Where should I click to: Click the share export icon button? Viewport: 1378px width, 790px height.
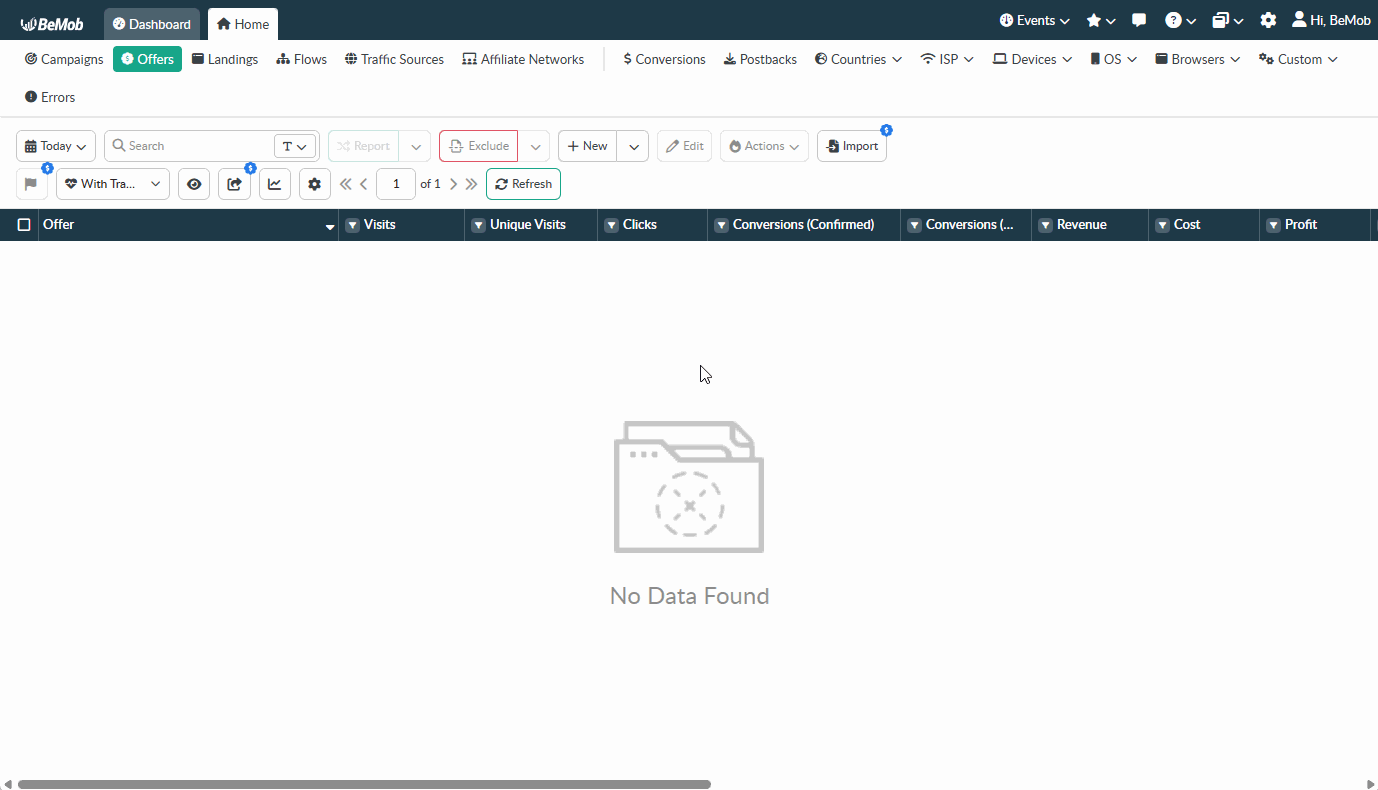coord(234,184)
